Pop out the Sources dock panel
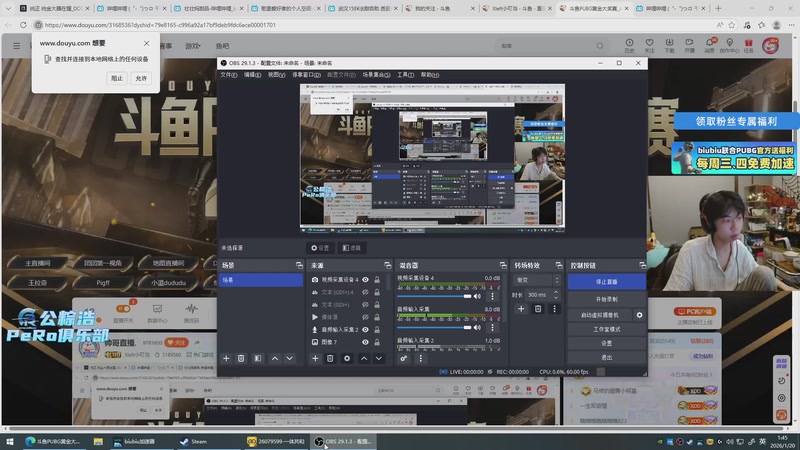 (388, 265)
